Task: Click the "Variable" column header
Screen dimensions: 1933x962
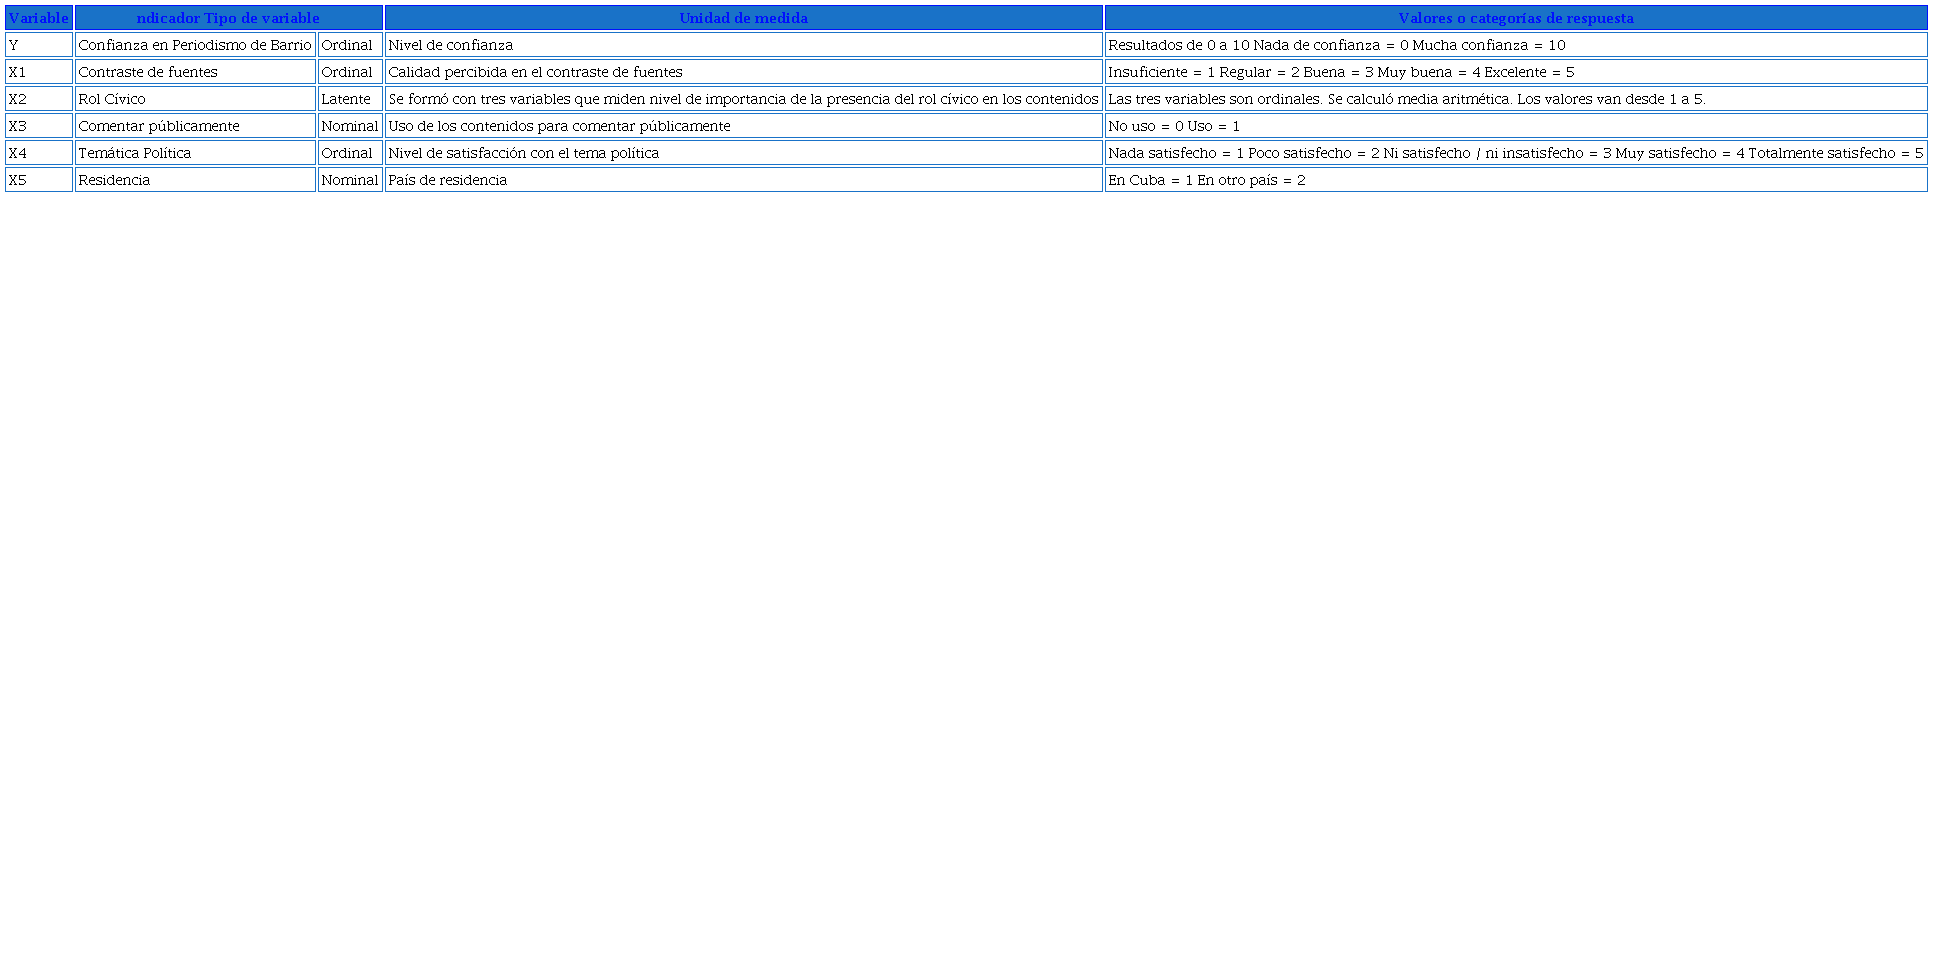Action: (39, 18)
